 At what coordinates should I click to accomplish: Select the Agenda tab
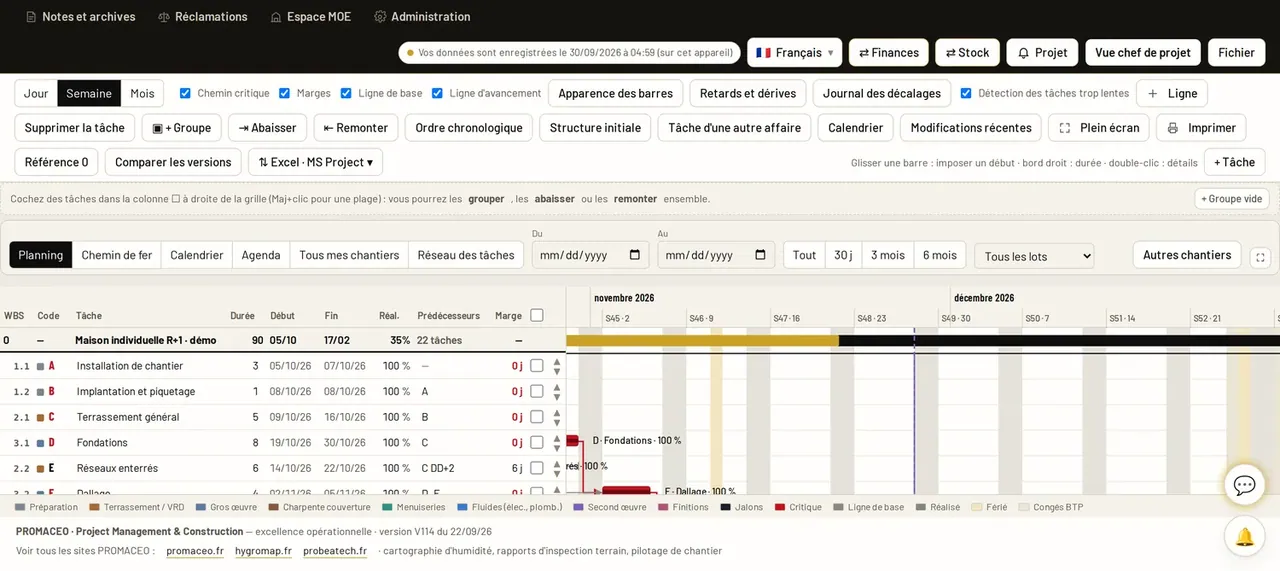pyautogui.click(x=261, y=255)
